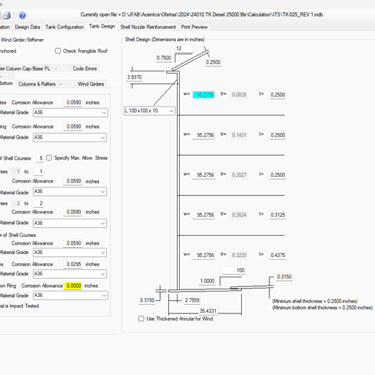375x375 pixels.
Task: Open Material Grade dropdown below 0.0295 allowance
Action: [x=70, y=274]
